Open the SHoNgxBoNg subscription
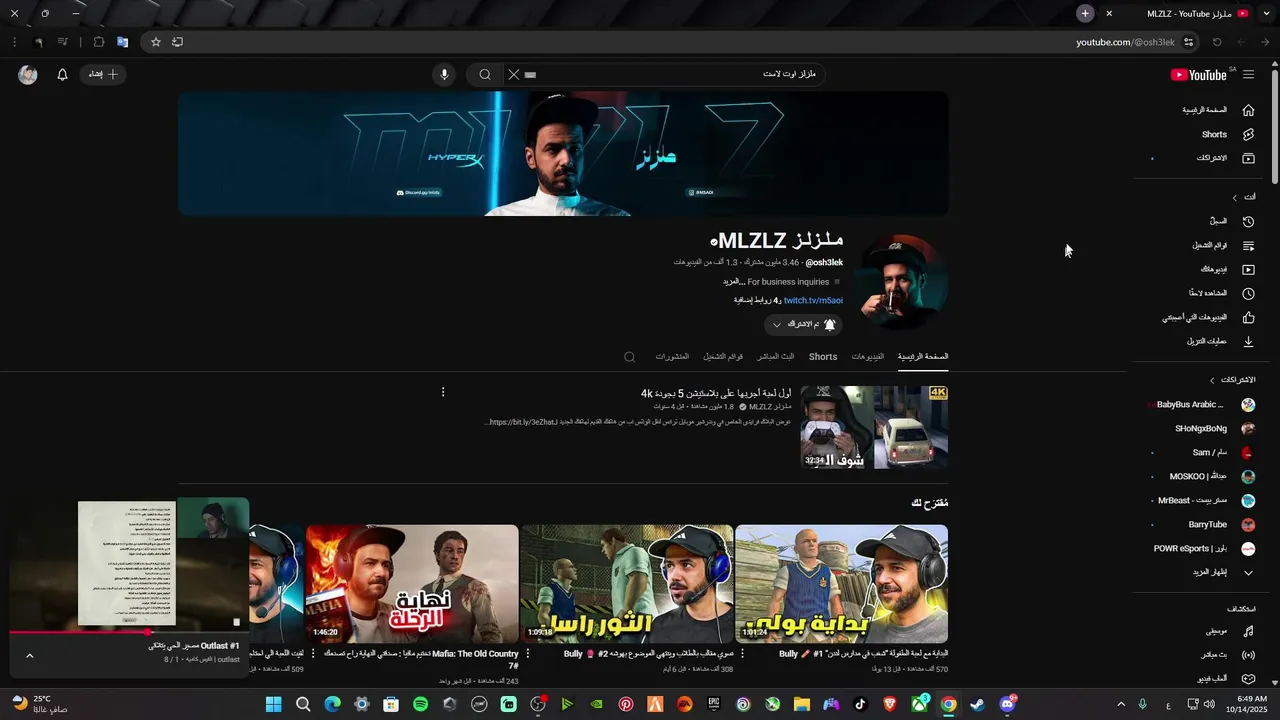Image resolution: width=1280 pixels, height=720 pixels. [1200, 429]
